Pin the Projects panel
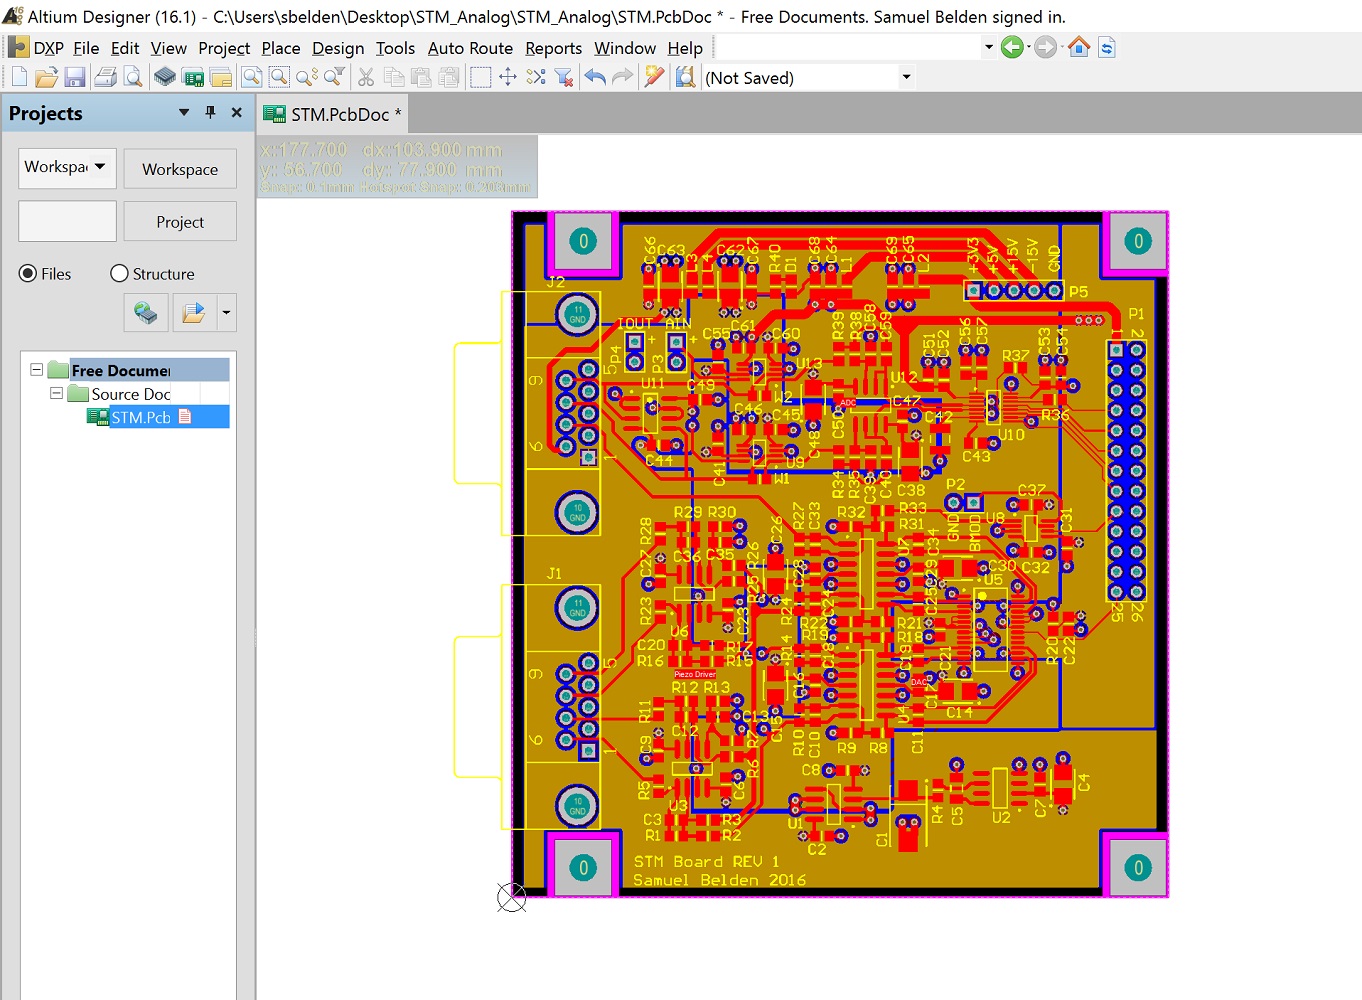 coord(210,112)
